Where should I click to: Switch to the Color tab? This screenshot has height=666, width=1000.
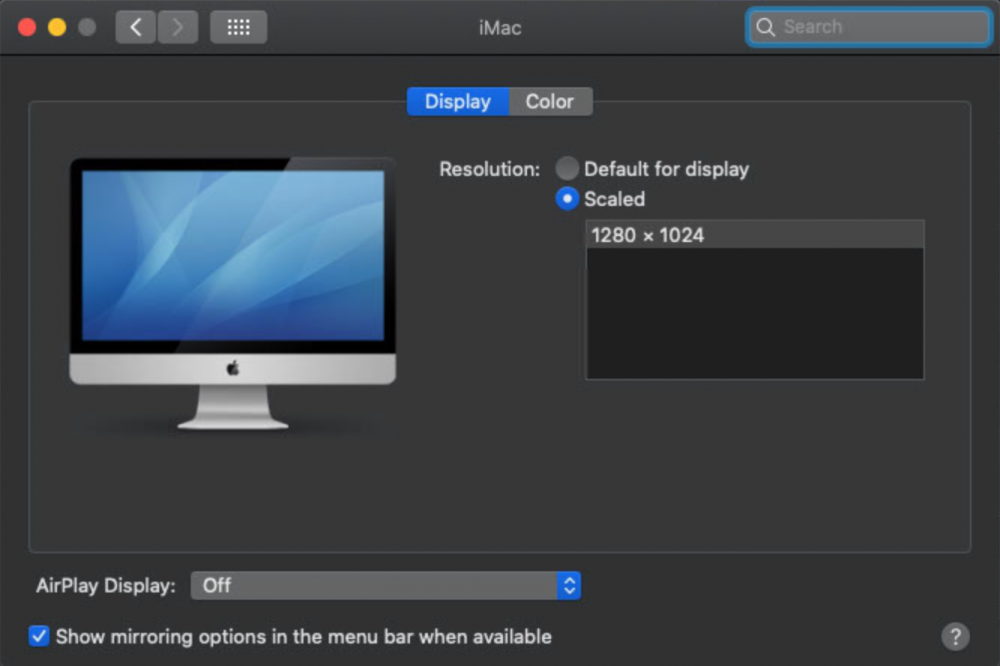550,101
